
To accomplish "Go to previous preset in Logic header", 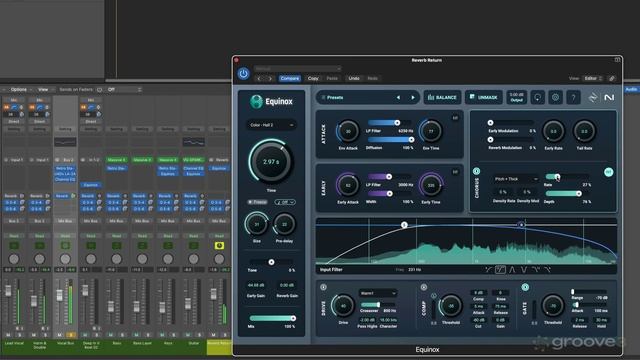I will coord(259,78).
